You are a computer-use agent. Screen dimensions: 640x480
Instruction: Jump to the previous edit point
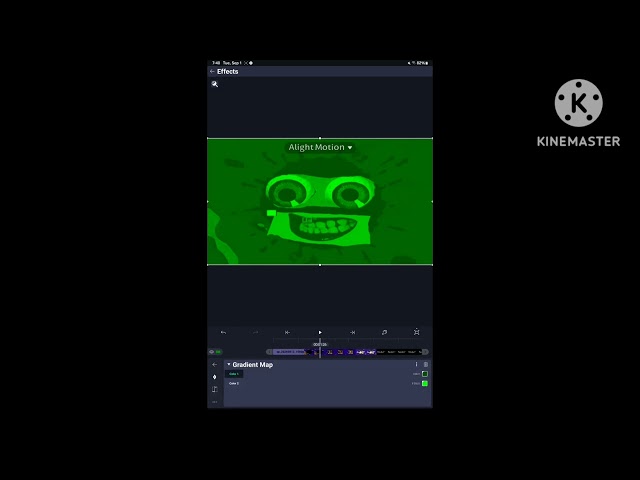[287, 332]
